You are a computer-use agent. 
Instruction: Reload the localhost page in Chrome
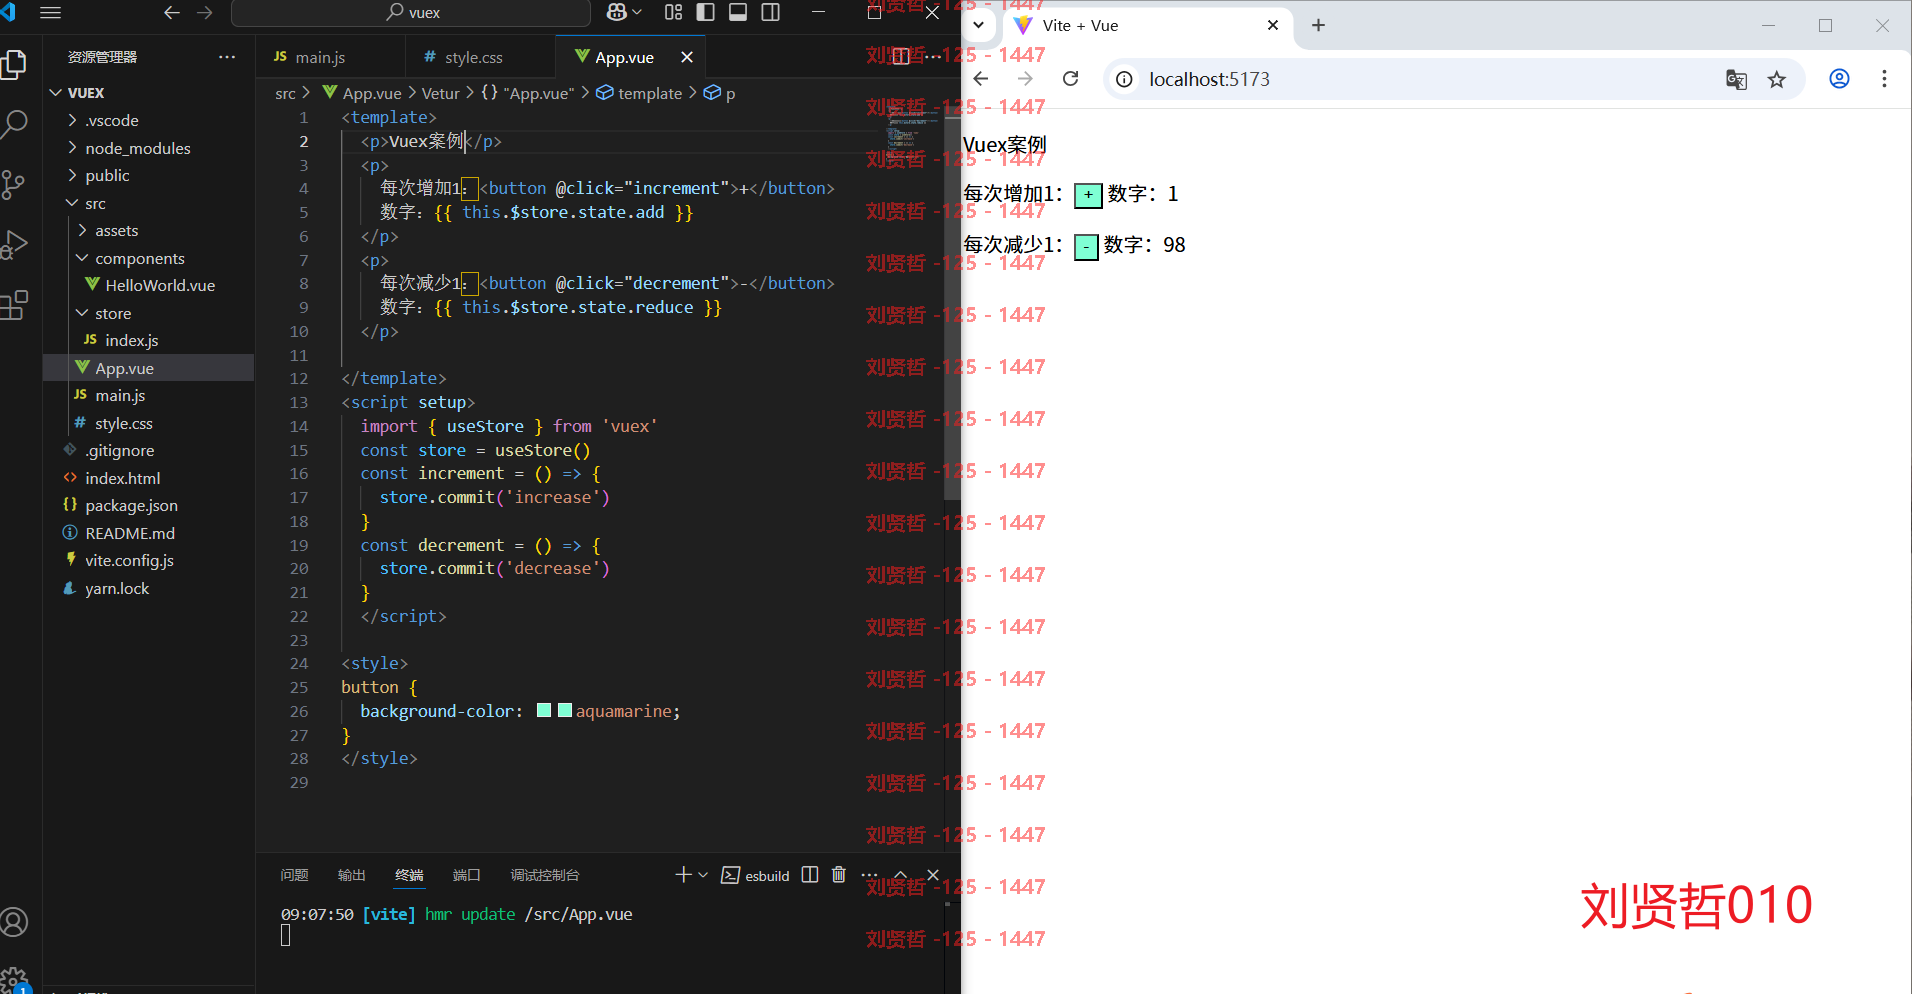pos(1070,79)
